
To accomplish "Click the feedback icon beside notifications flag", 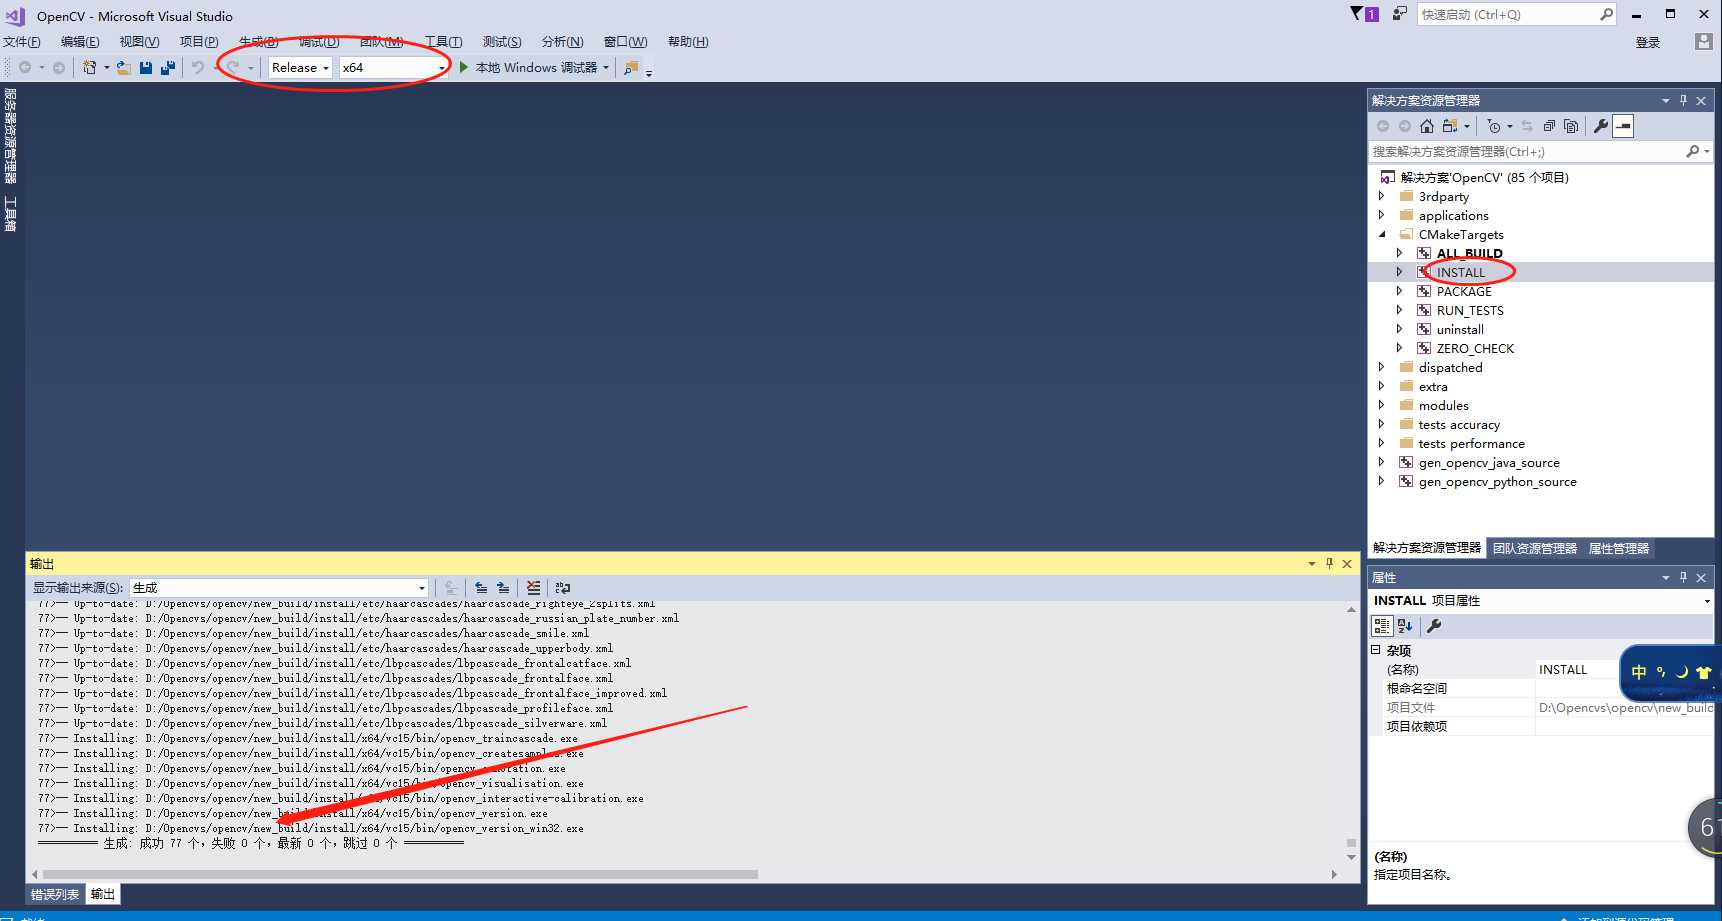I will (1400, 14).
